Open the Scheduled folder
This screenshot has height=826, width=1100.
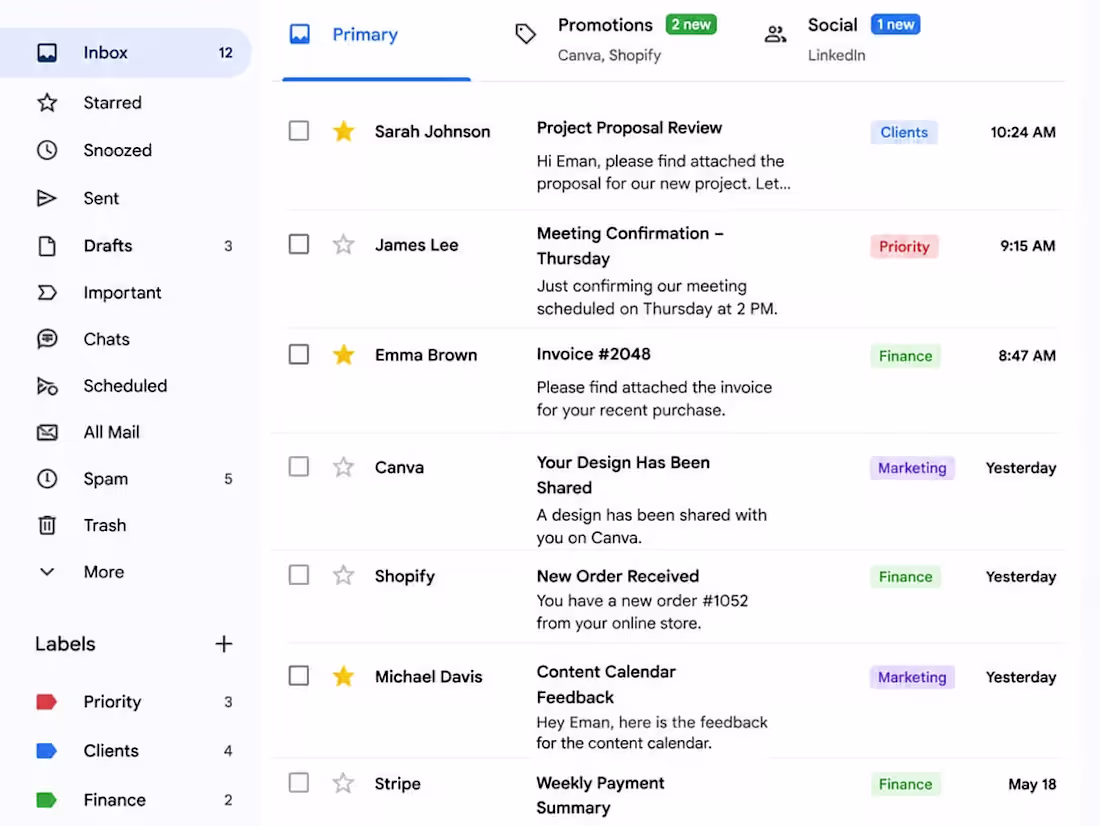(125, 386)
